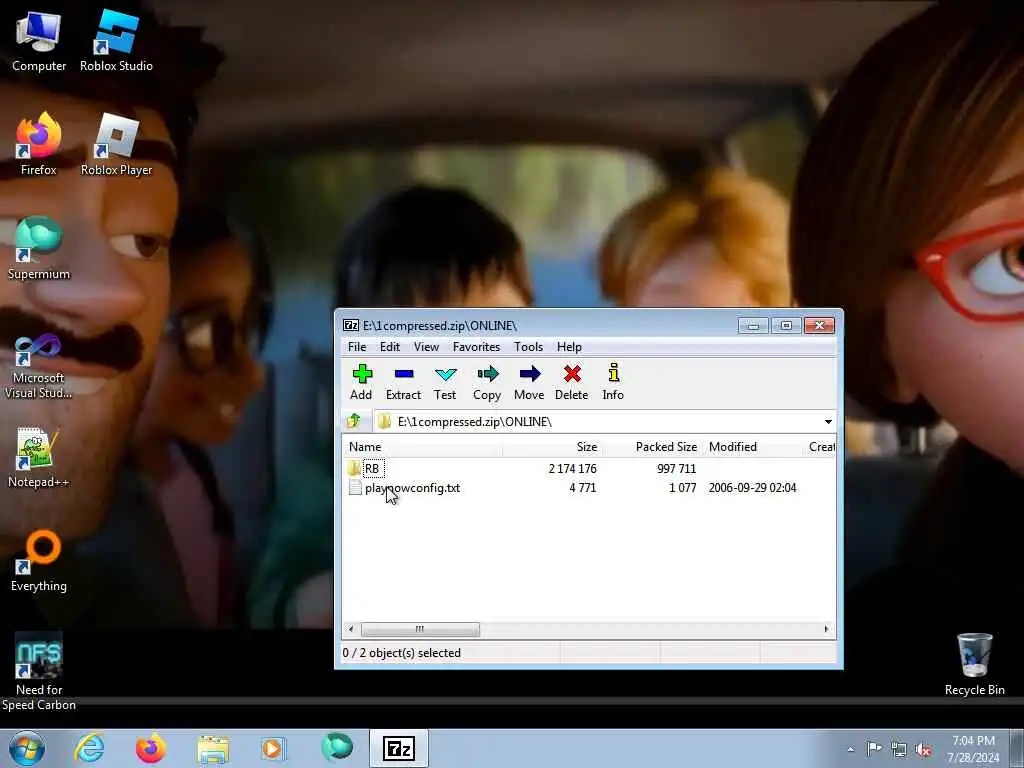Image resolution: width=1024 pixels, height=768 pixels.
Task: Open the Tools menu
Action: click(528, 347)
